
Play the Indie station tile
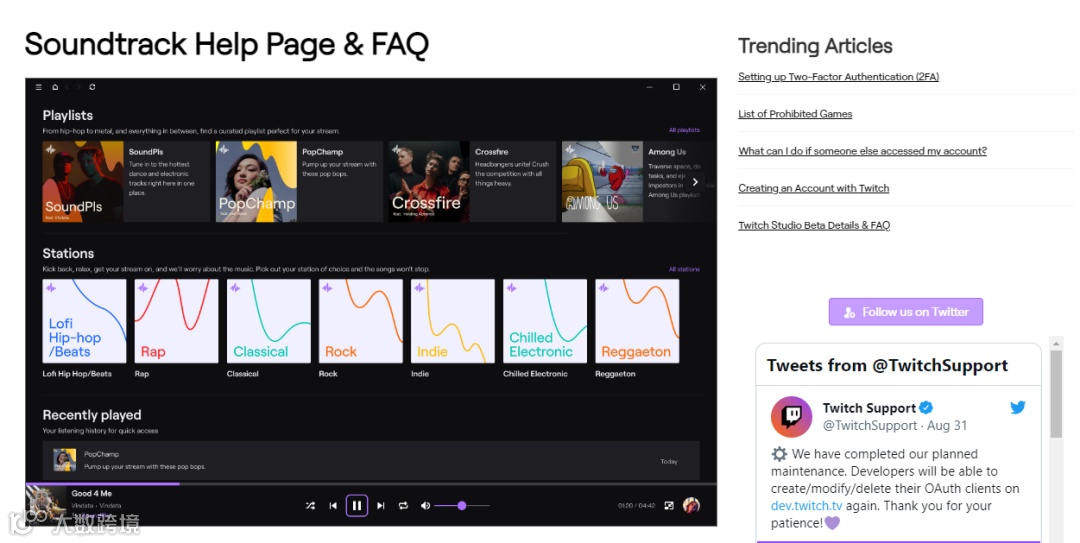coord(453,321)
